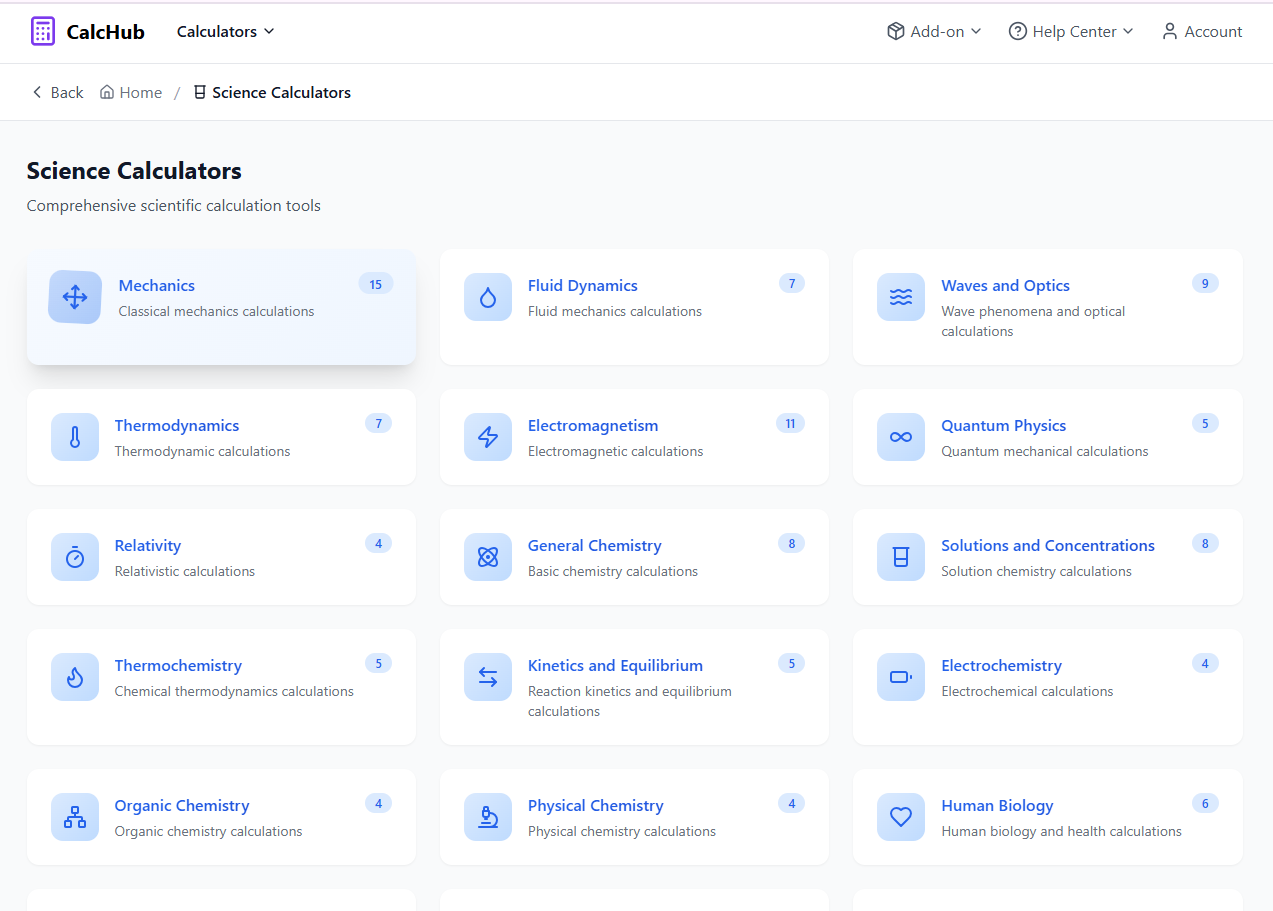This screenshot has height=911, width=1273.
Task: Click the Relativity stopwatch icon
Action: (x=75, y=557)
